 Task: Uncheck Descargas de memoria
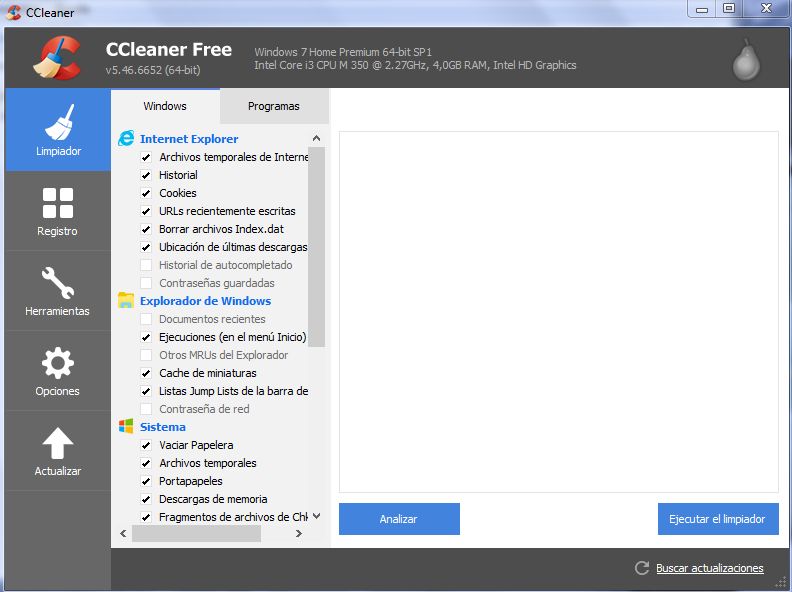click(x=146, y=499)
